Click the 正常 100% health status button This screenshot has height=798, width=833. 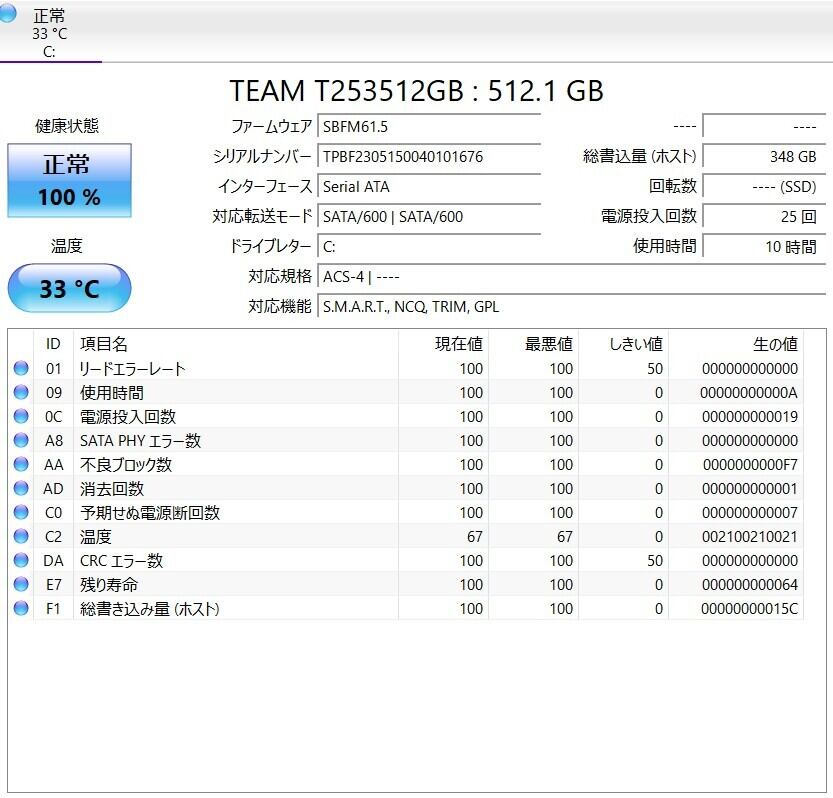69,181
